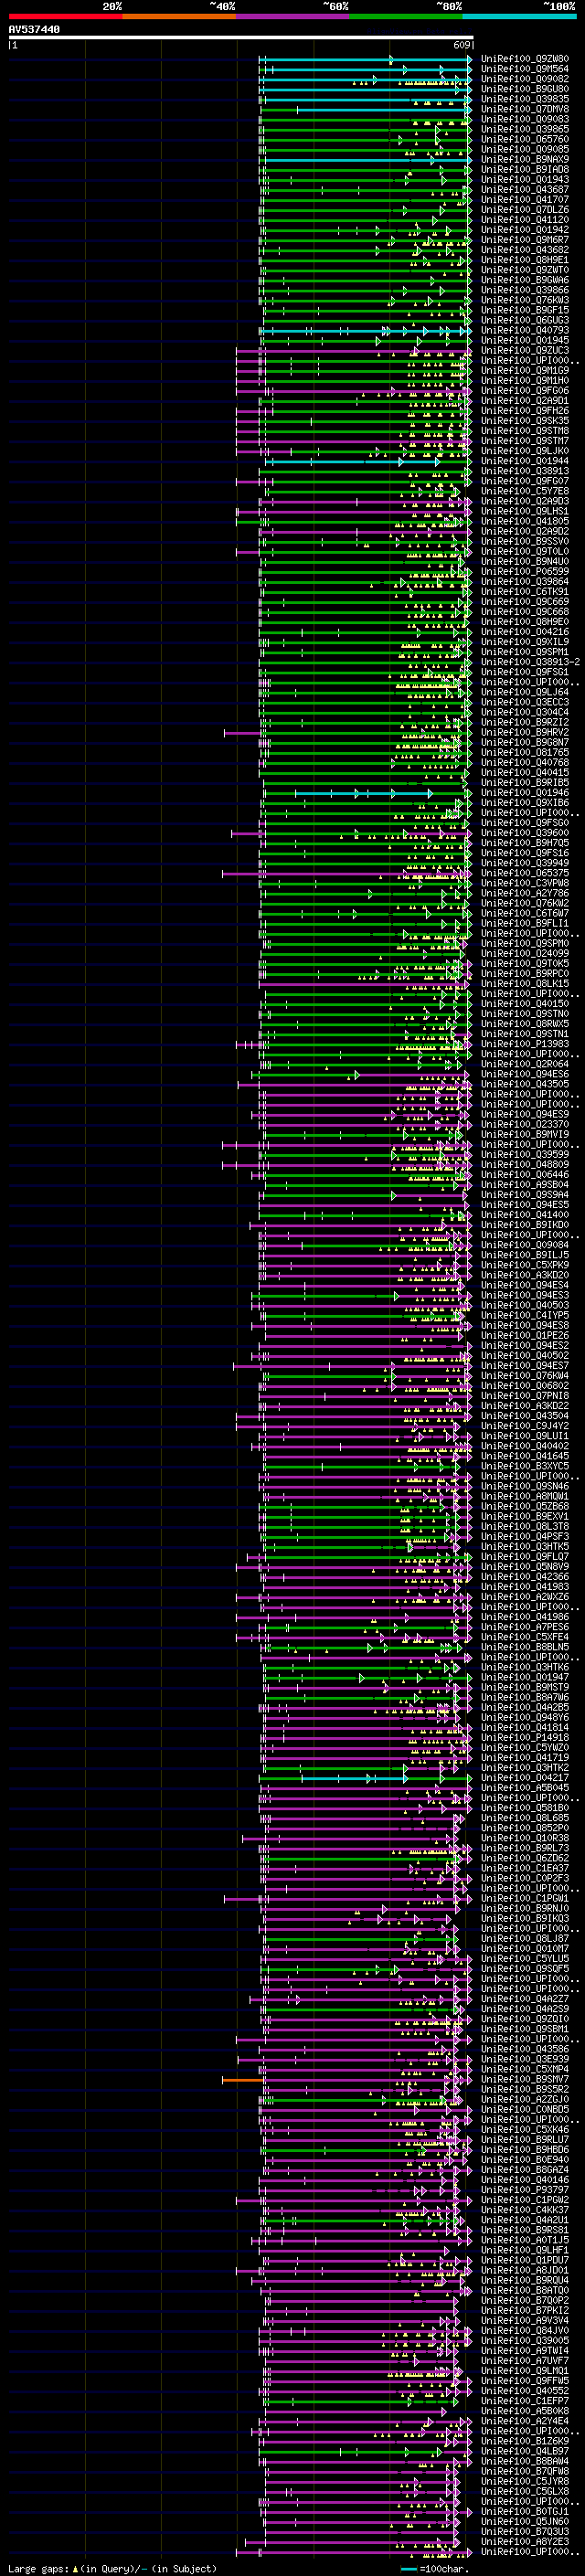Open hit UniRef100_A8Y2E3
585x2576 pixels.
click(x=525, y=2542)
